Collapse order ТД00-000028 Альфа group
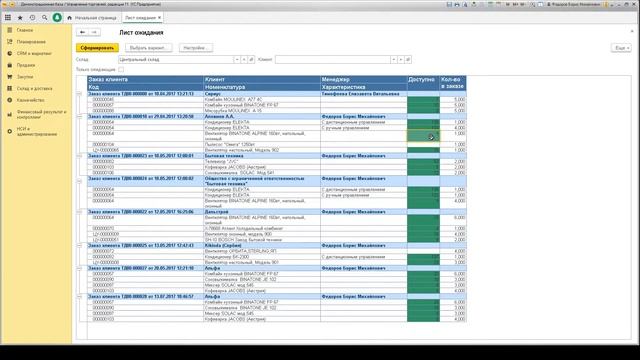640x360 pixels. click(80, 297)
